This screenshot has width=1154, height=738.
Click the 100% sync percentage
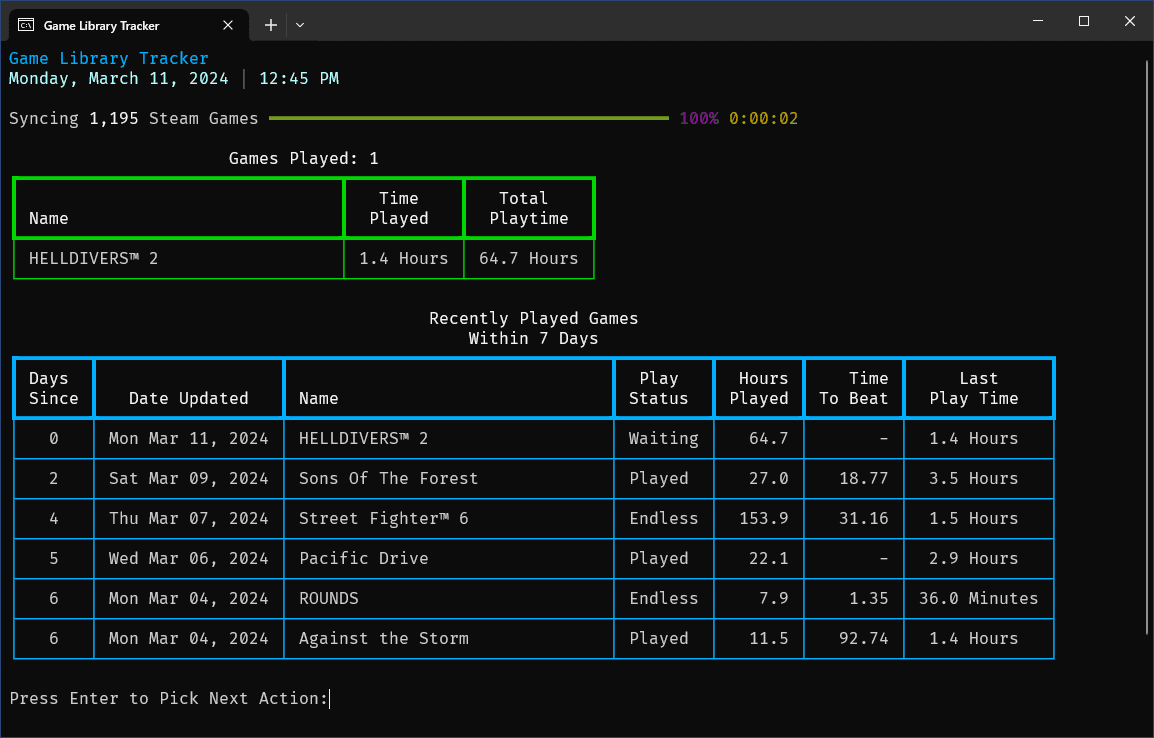click(x=698, y=118)
